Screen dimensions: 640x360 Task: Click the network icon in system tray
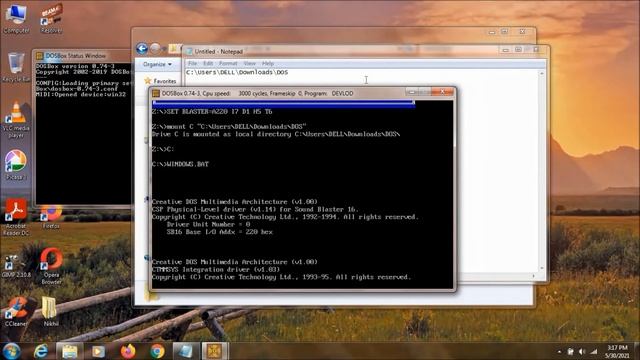point(593,351)
